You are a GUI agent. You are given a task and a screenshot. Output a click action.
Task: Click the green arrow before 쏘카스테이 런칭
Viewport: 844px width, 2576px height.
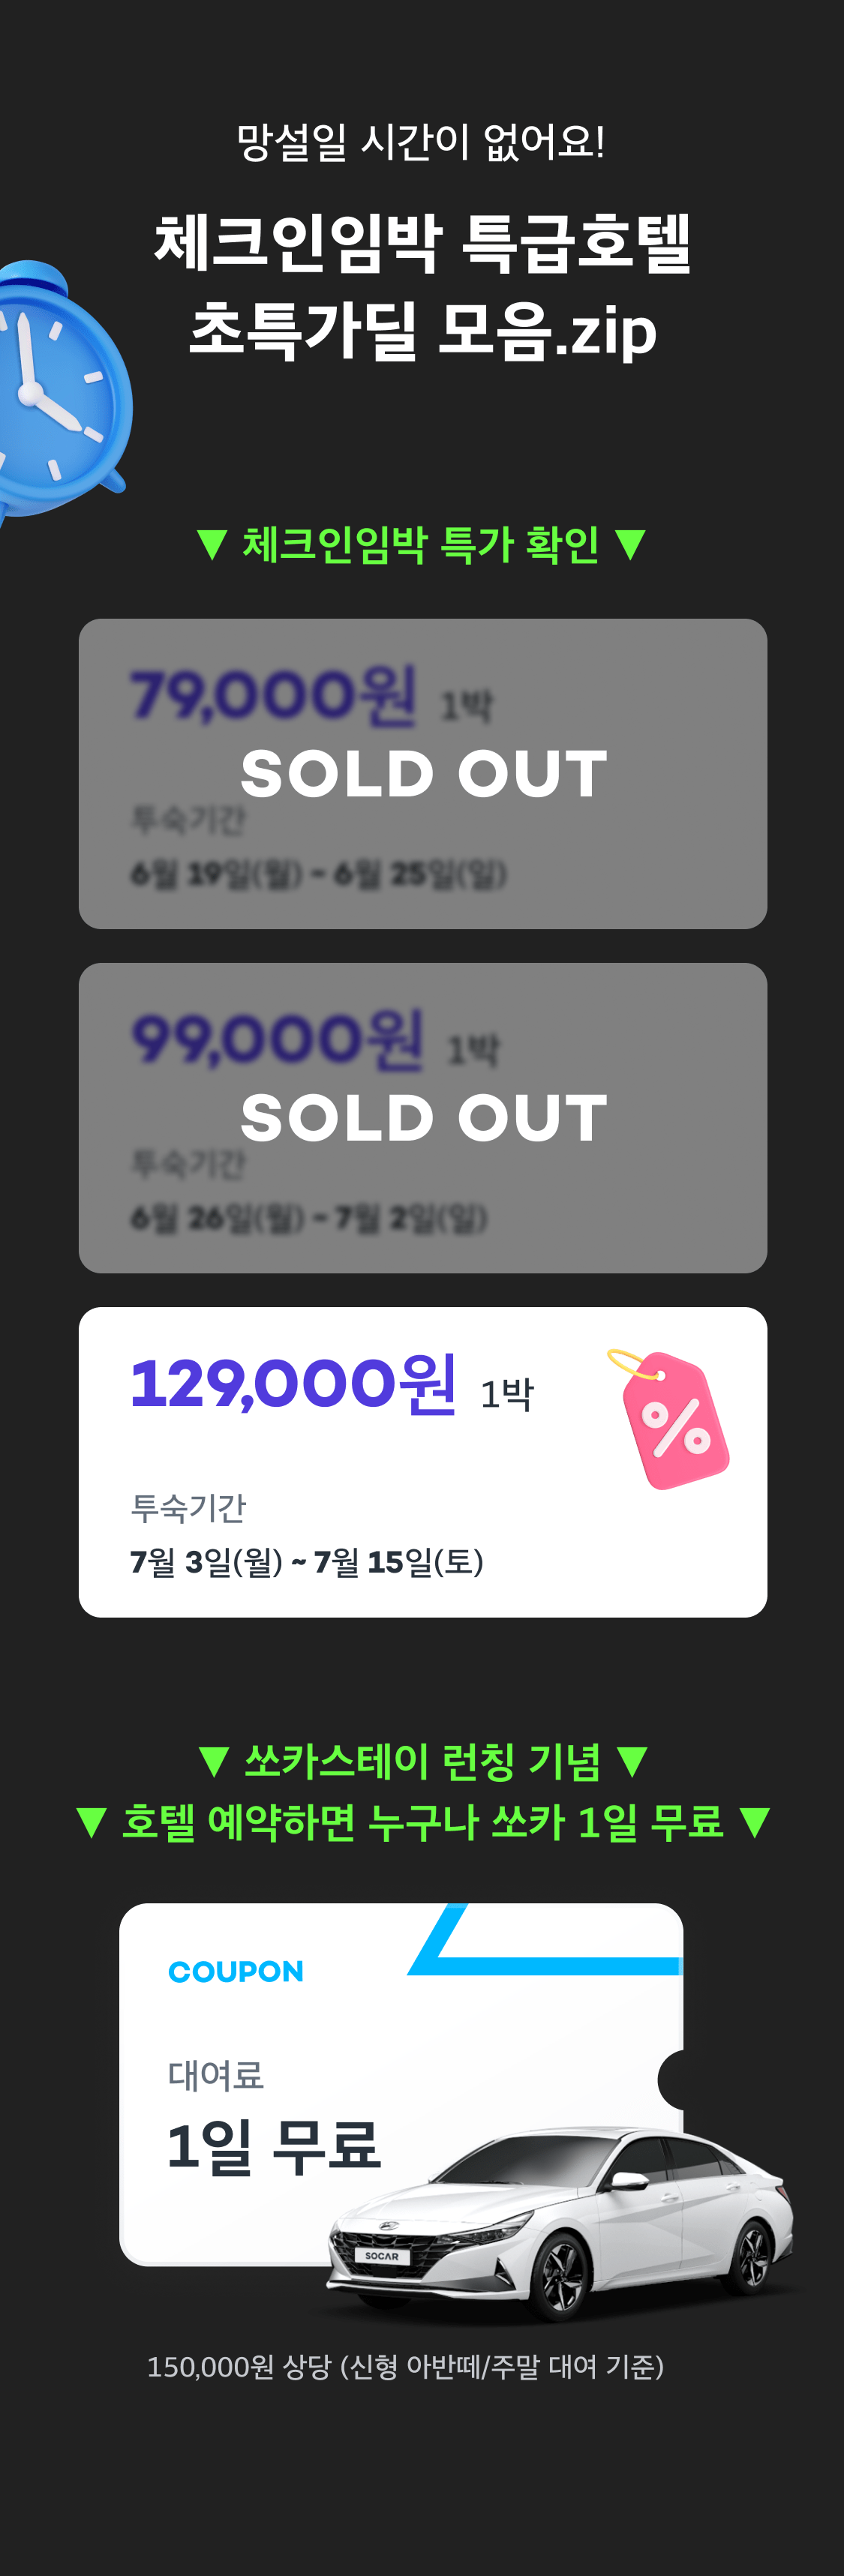click(x=214, y=1761)
